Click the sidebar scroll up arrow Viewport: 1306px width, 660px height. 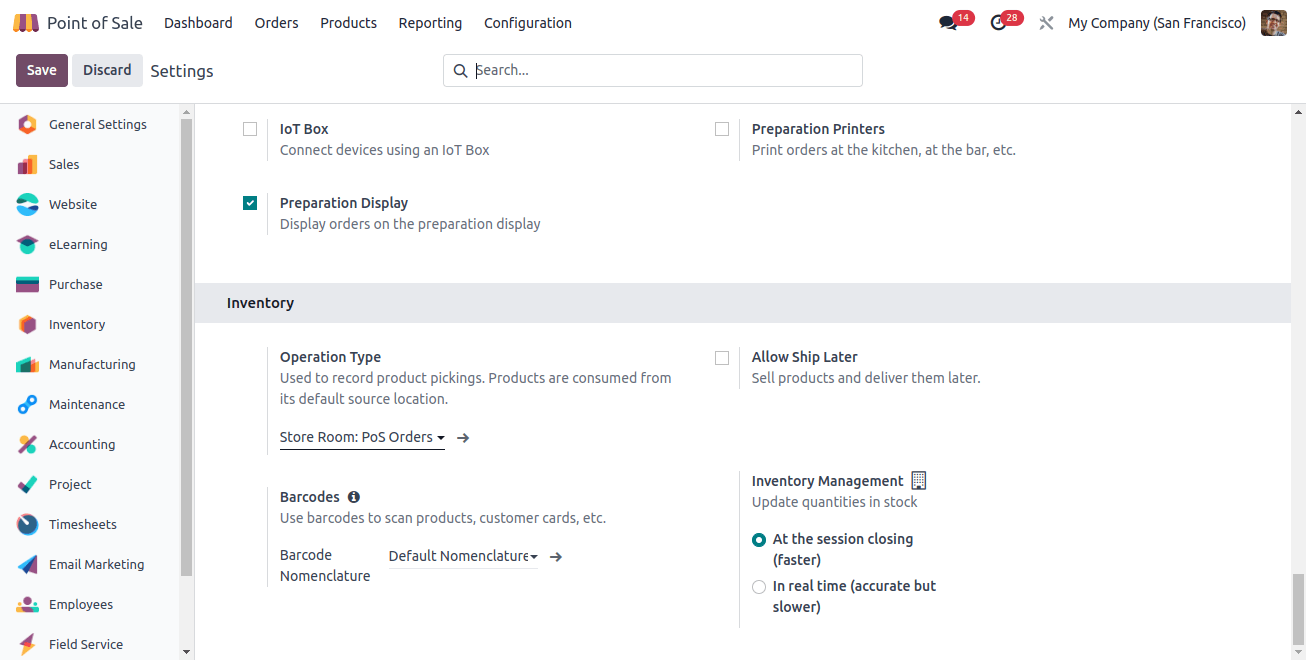click(x=186, y=111)
